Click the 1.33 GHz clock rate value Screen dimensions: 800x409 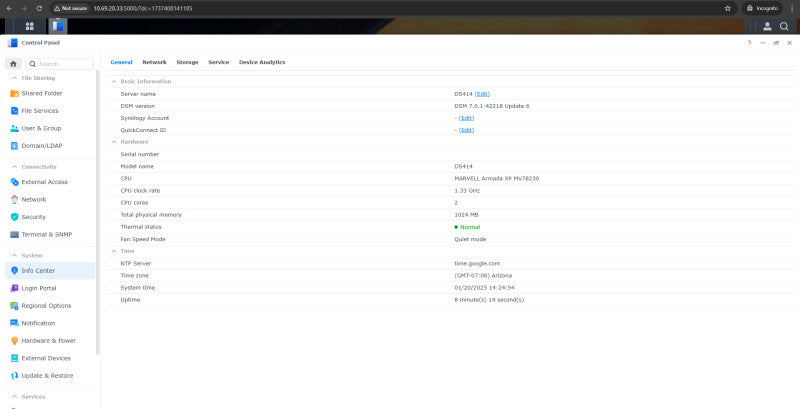467,191
